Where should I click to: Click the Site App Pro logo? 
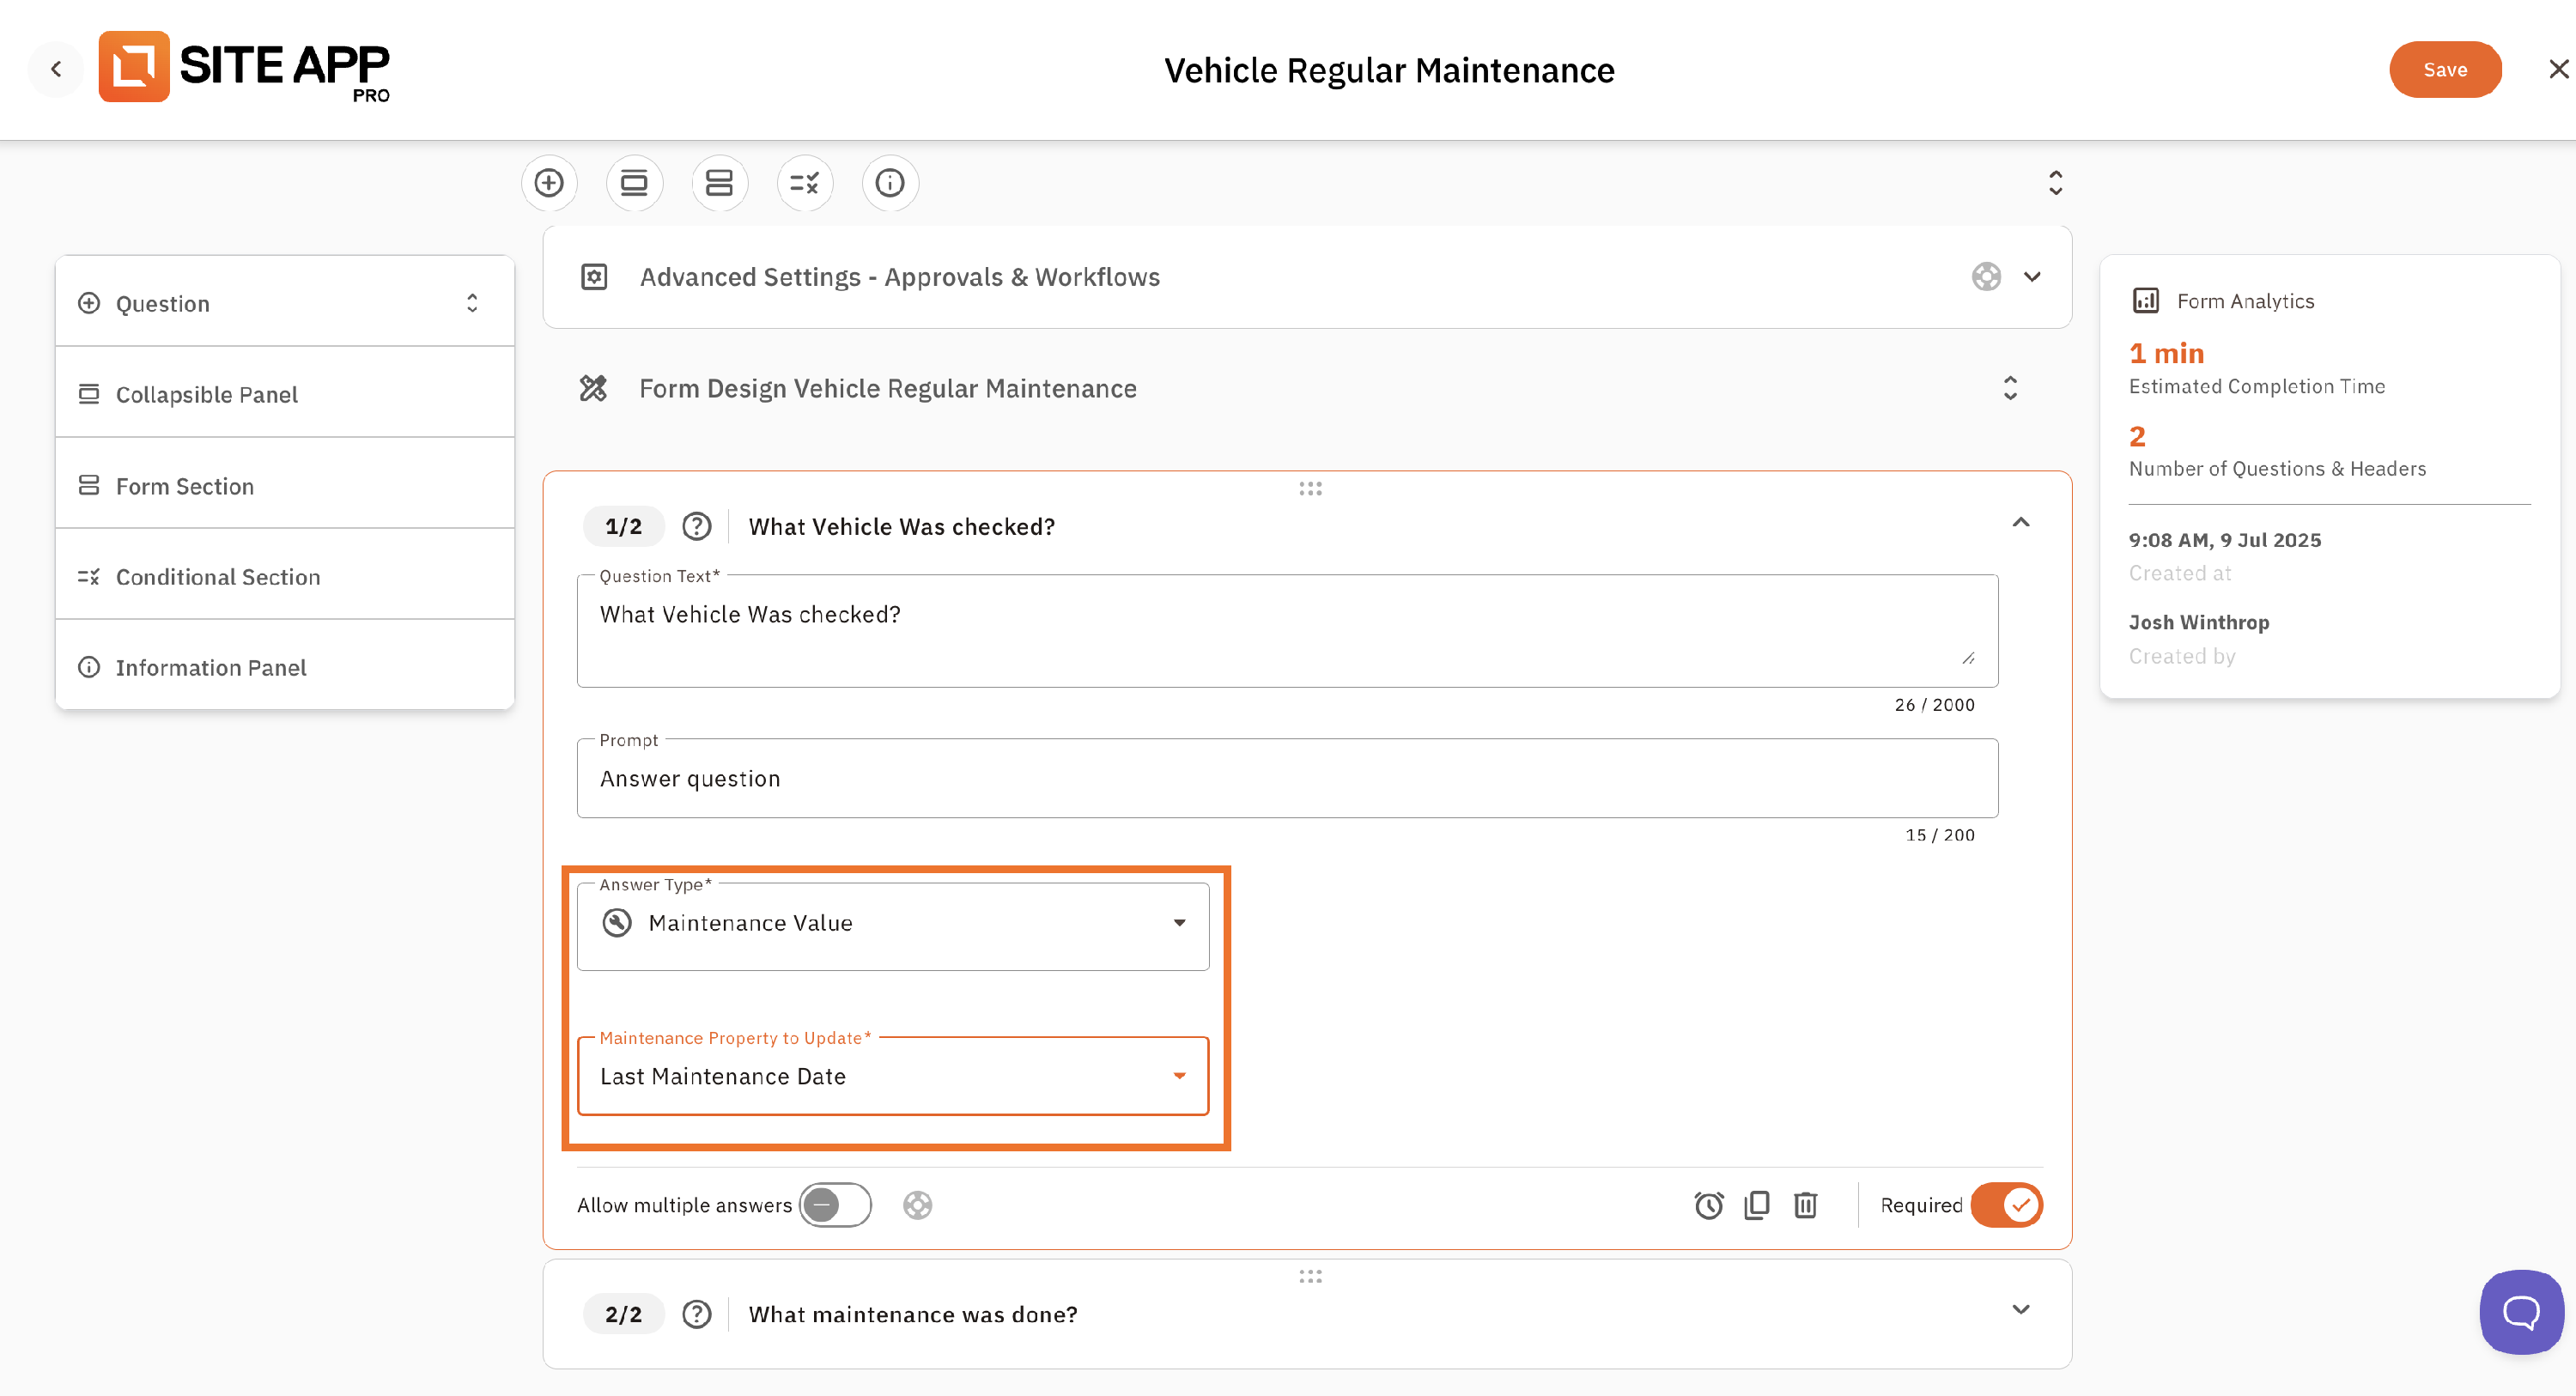pyautogui.click(x=244, y=67)
